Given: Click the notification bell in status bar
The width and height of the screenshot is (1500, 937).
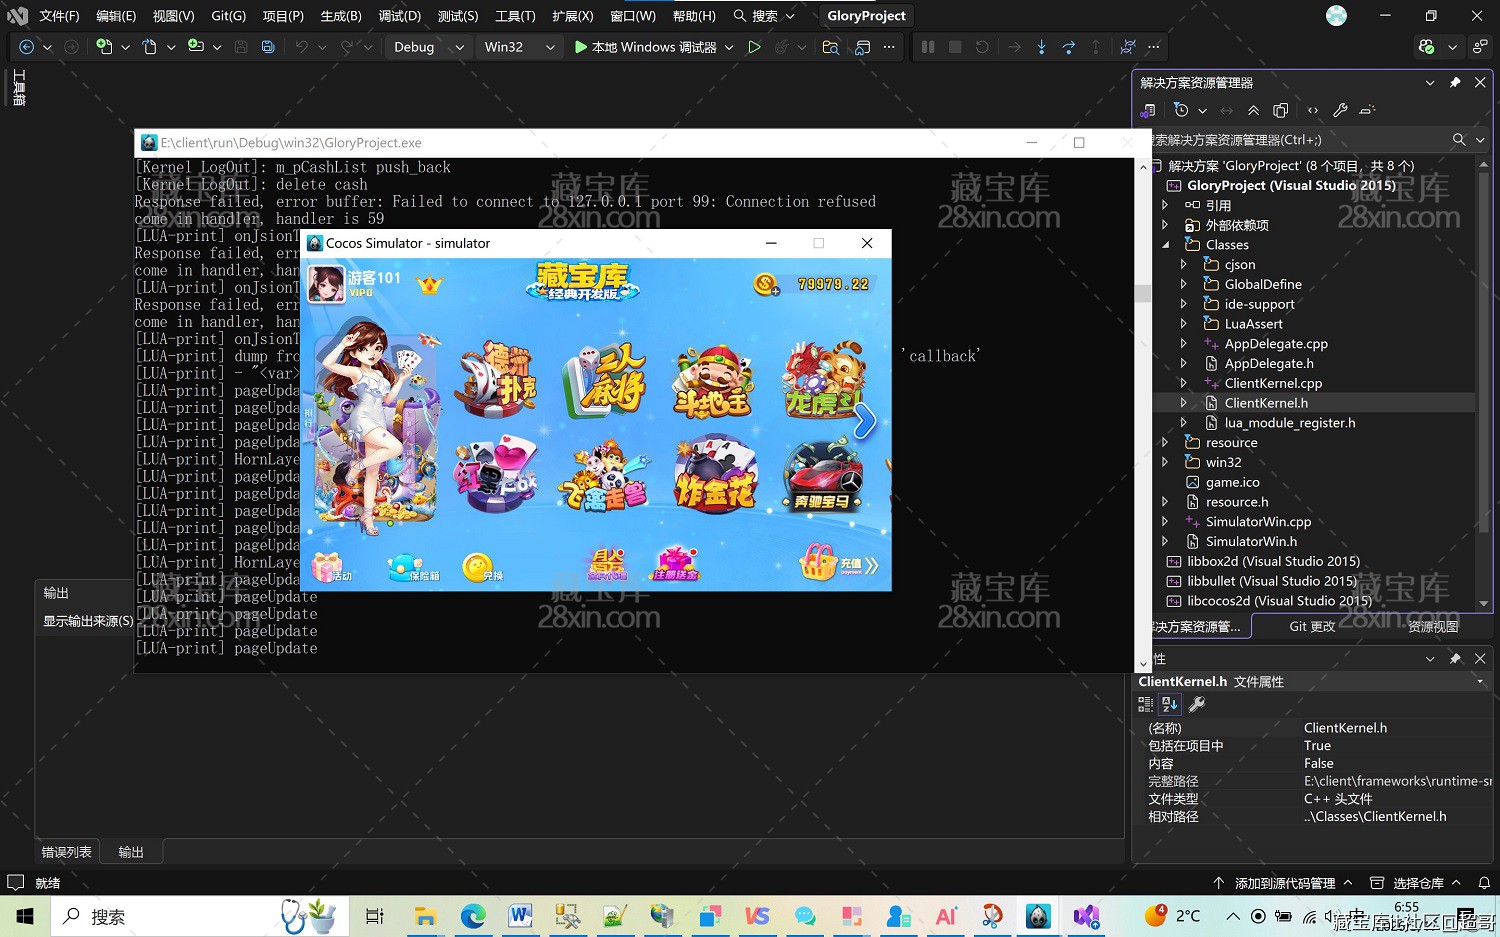Looking at the screenshot, I should pyautogui.click(x=1484, y=883).
